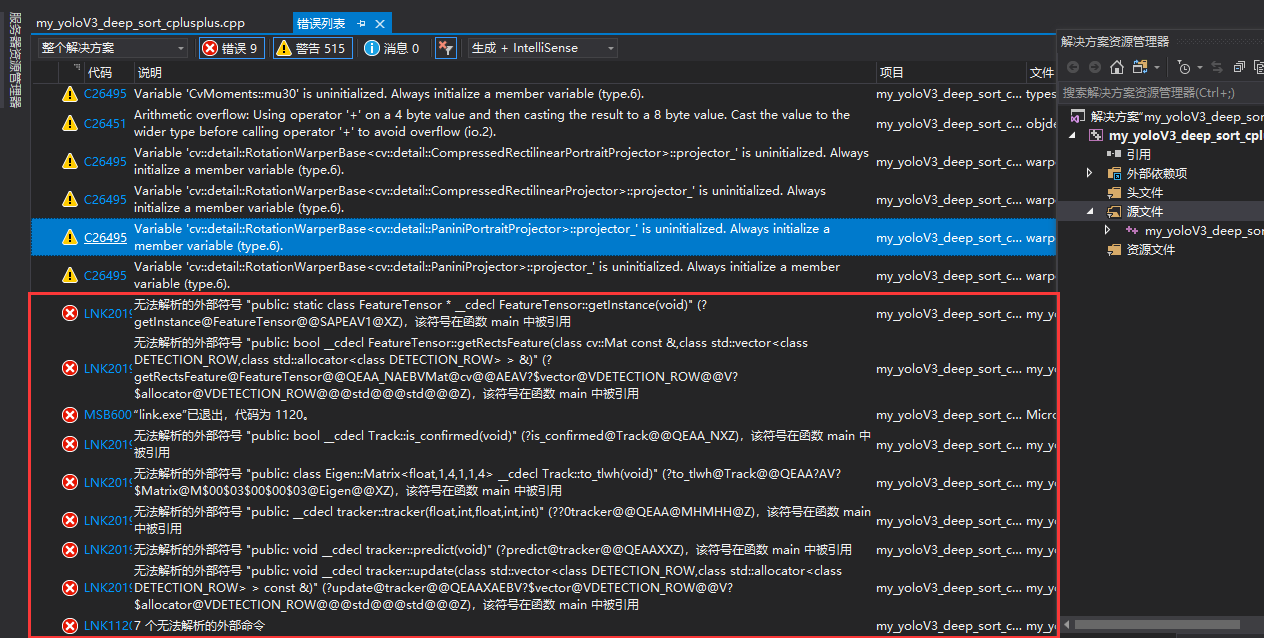Close the 错误列表 tab
This screenshot has width=1264, height=638.
point(379,23)
